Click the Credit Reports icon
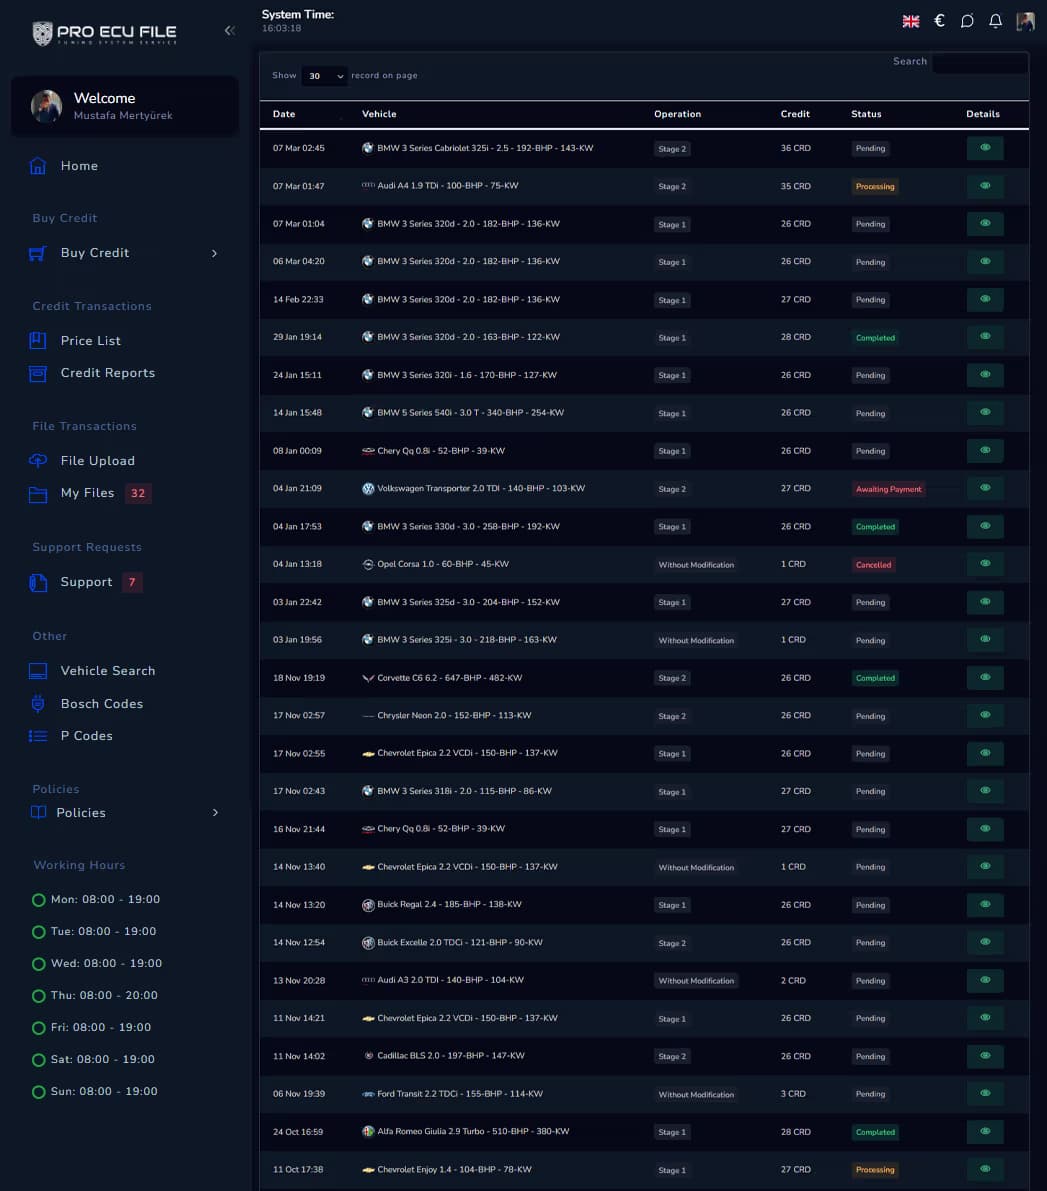The height and width of the screenshot is (1191, 1047). (x=37, y=372)
